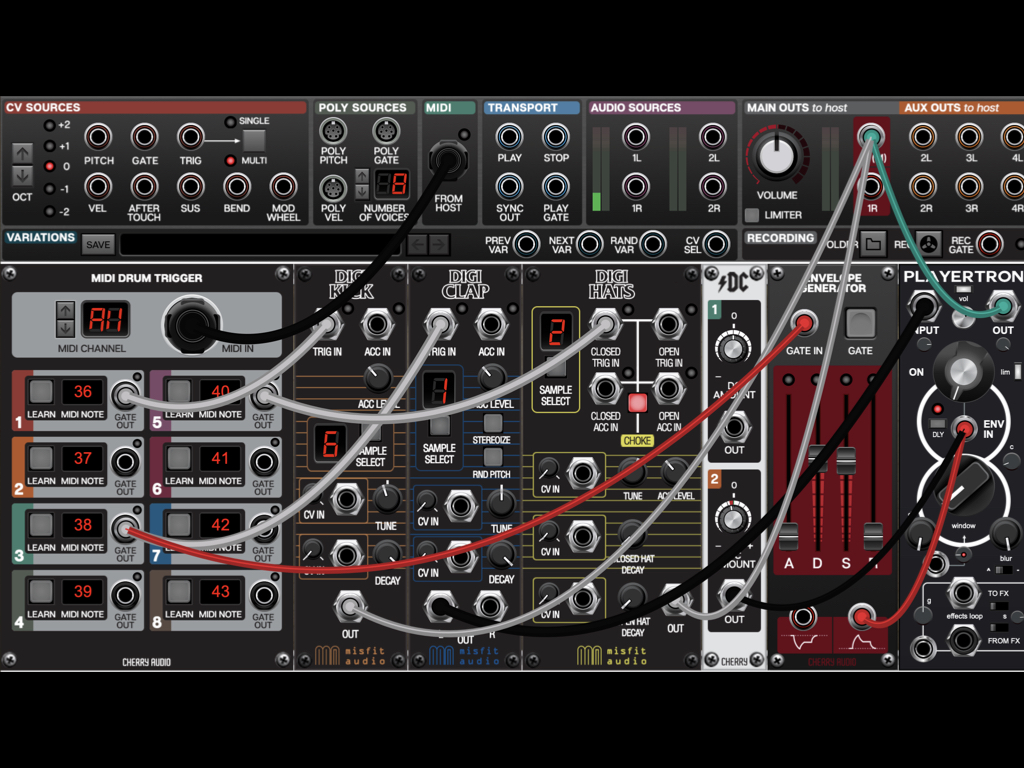
Task: Click the recording folder icon
Action: pyautogui.click(x=873, y=244)
